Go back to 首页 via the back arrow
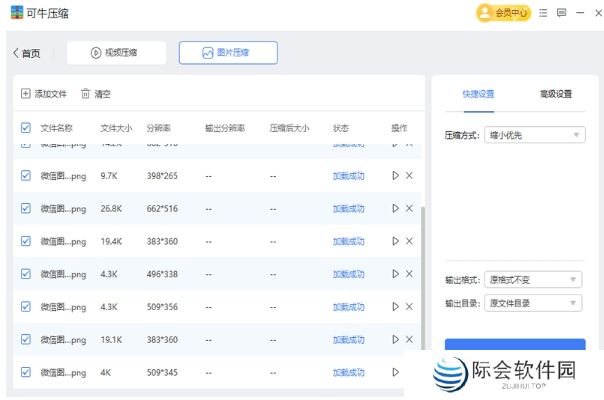 27,53
